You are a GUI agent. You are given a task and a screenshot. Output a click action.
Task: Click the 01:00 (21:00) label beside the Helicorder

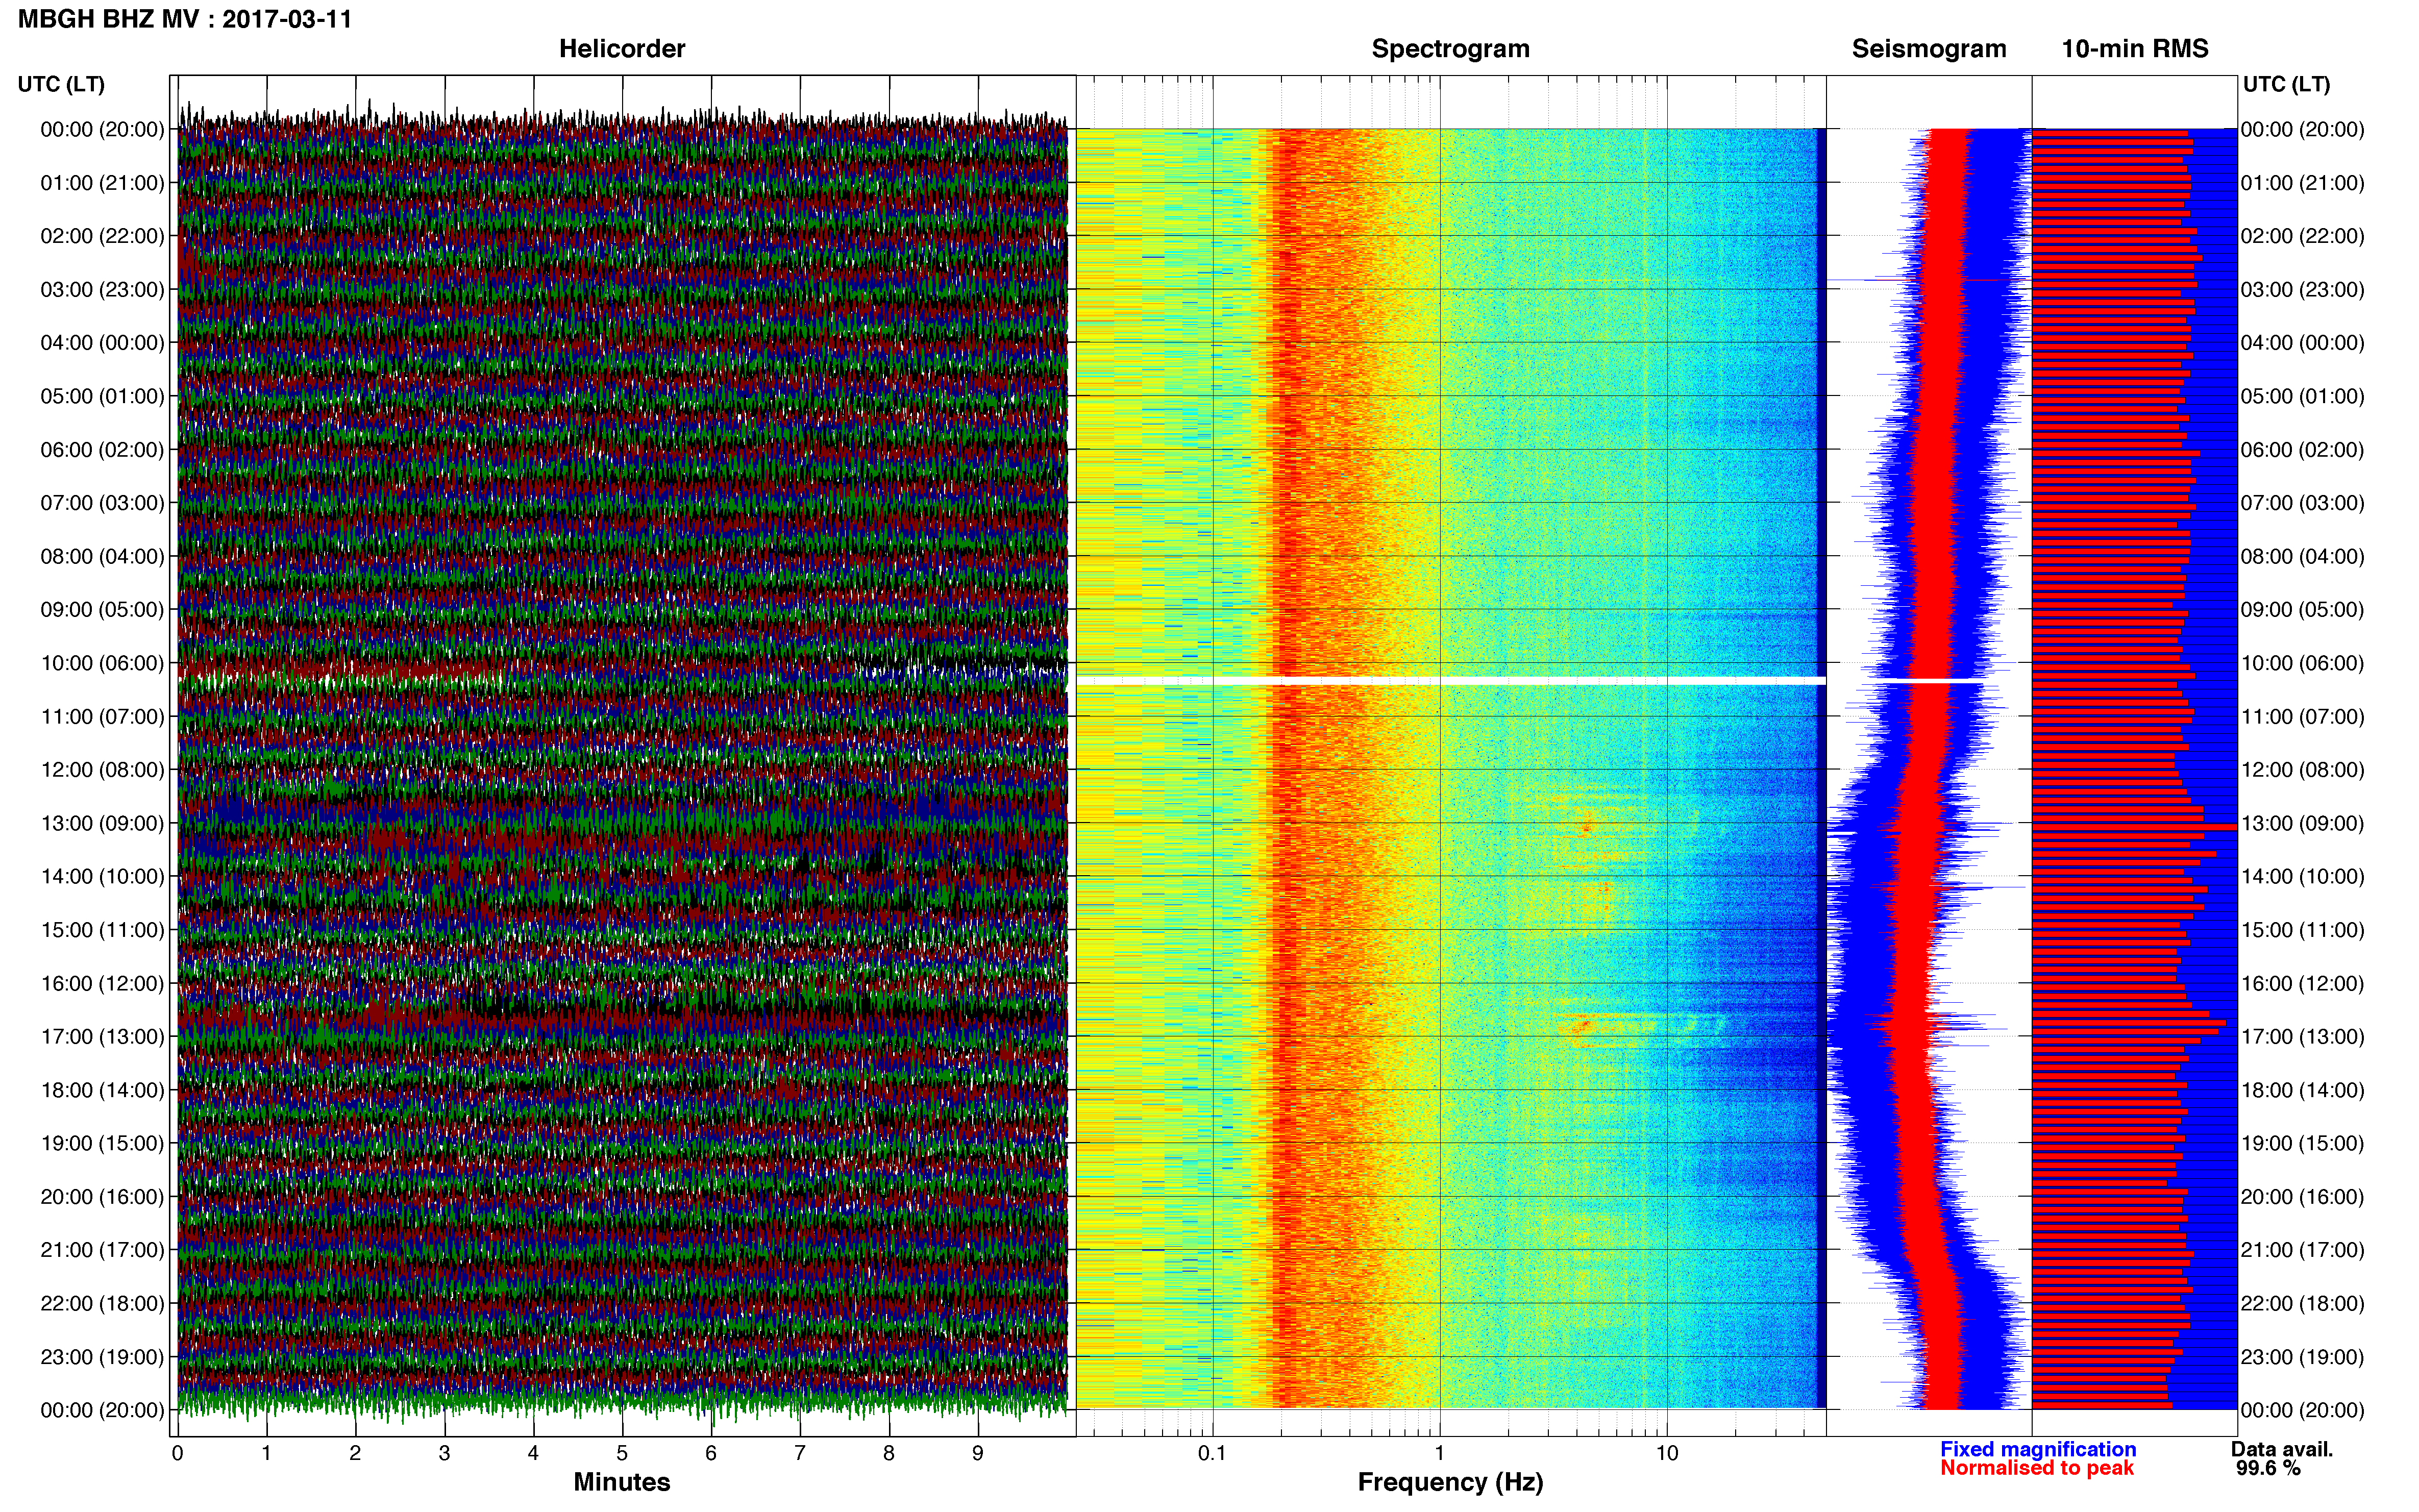[102, 183]
